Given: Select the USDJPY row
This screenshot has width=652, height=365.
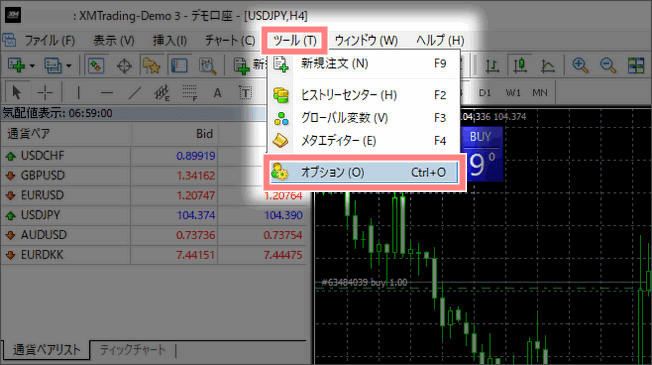Looking at the screenshot, I should coord(153,215).
